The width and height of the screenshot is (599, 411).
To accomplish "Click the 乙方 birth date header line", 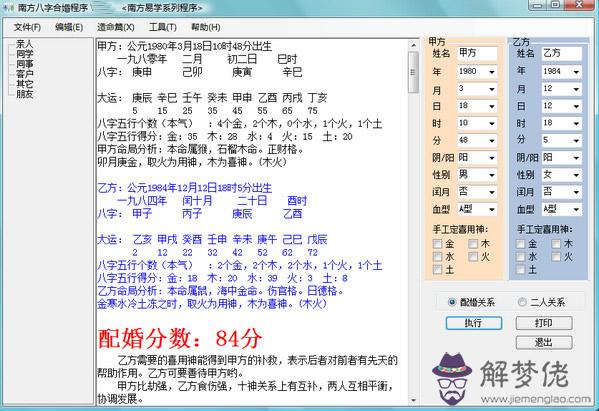I will 185,188.
